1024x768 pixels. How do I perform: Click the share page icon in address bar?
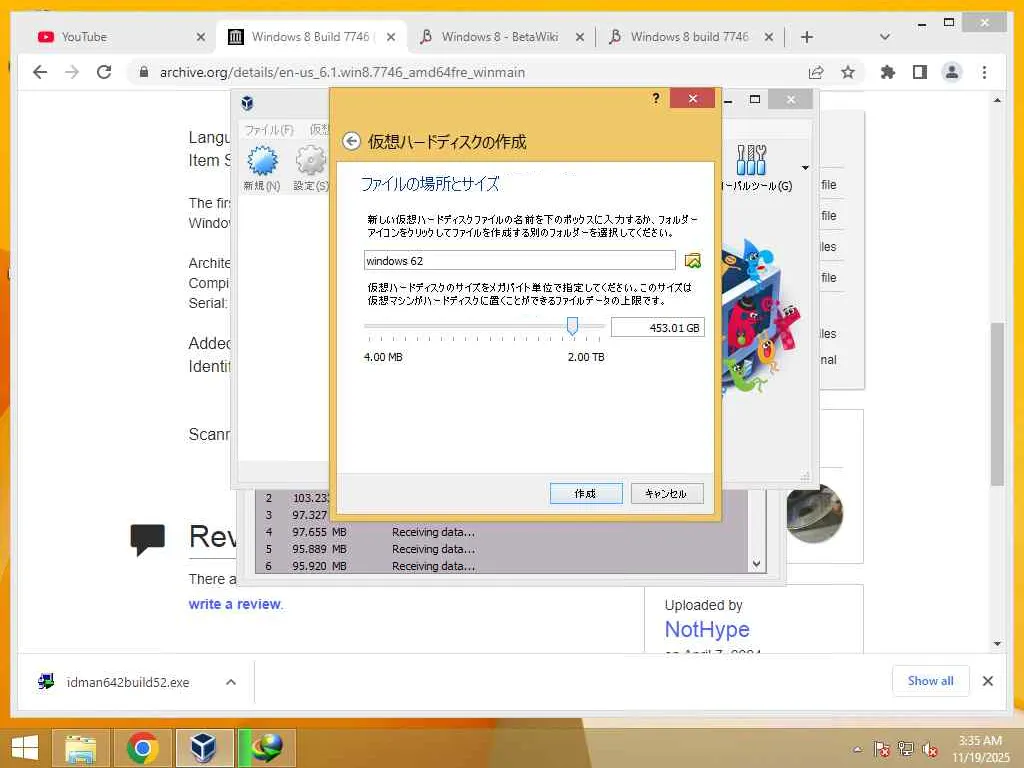tap(816, 72)
